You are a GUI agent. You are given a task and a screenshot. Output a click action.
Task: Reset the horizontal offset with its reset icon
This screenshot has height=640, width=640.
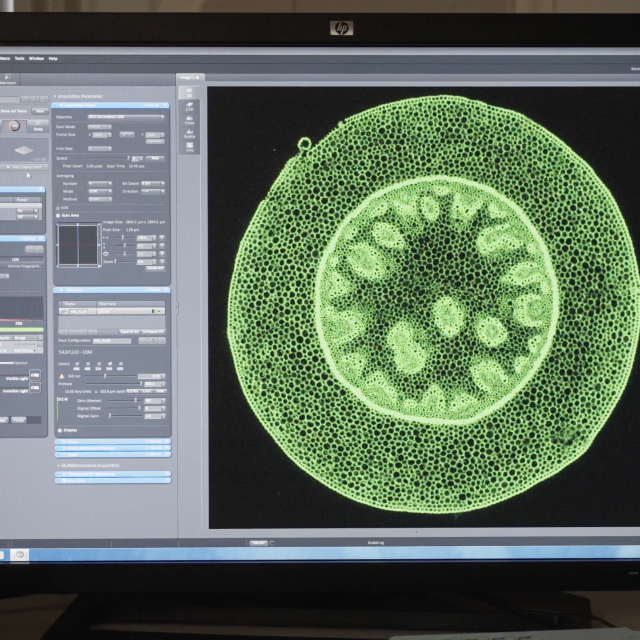coord(162,238)
